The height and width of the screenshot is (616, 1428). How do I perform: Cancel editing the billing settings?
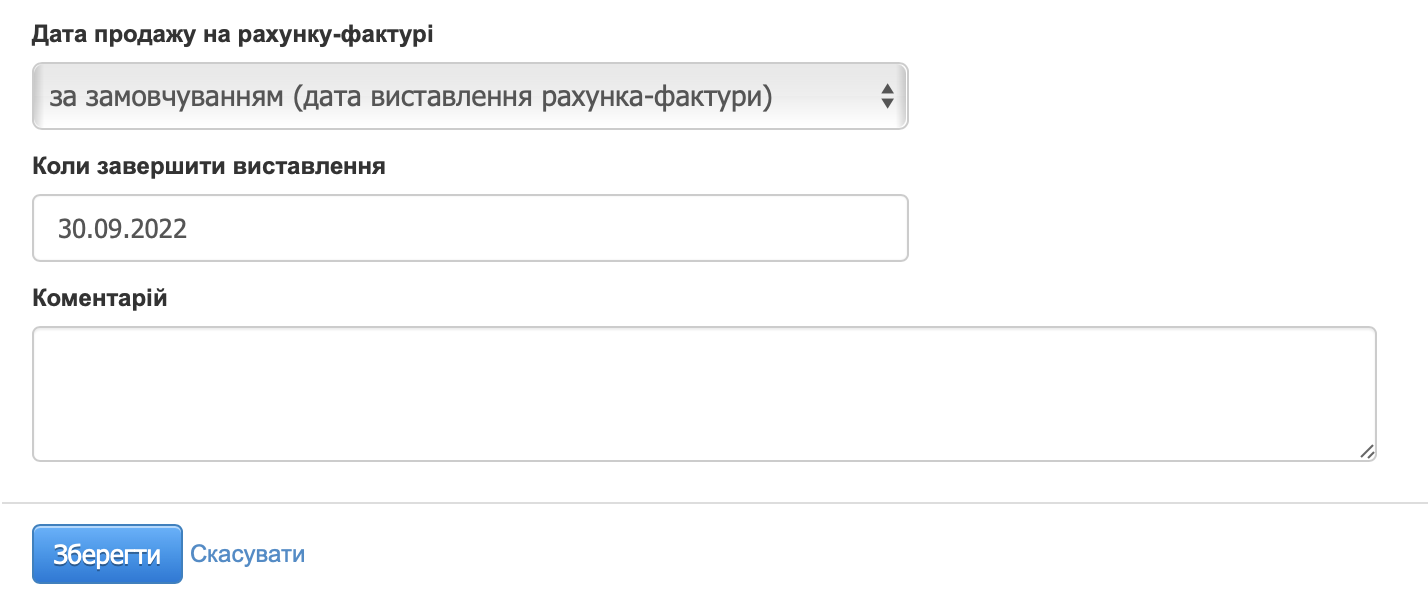pos(246,553)
